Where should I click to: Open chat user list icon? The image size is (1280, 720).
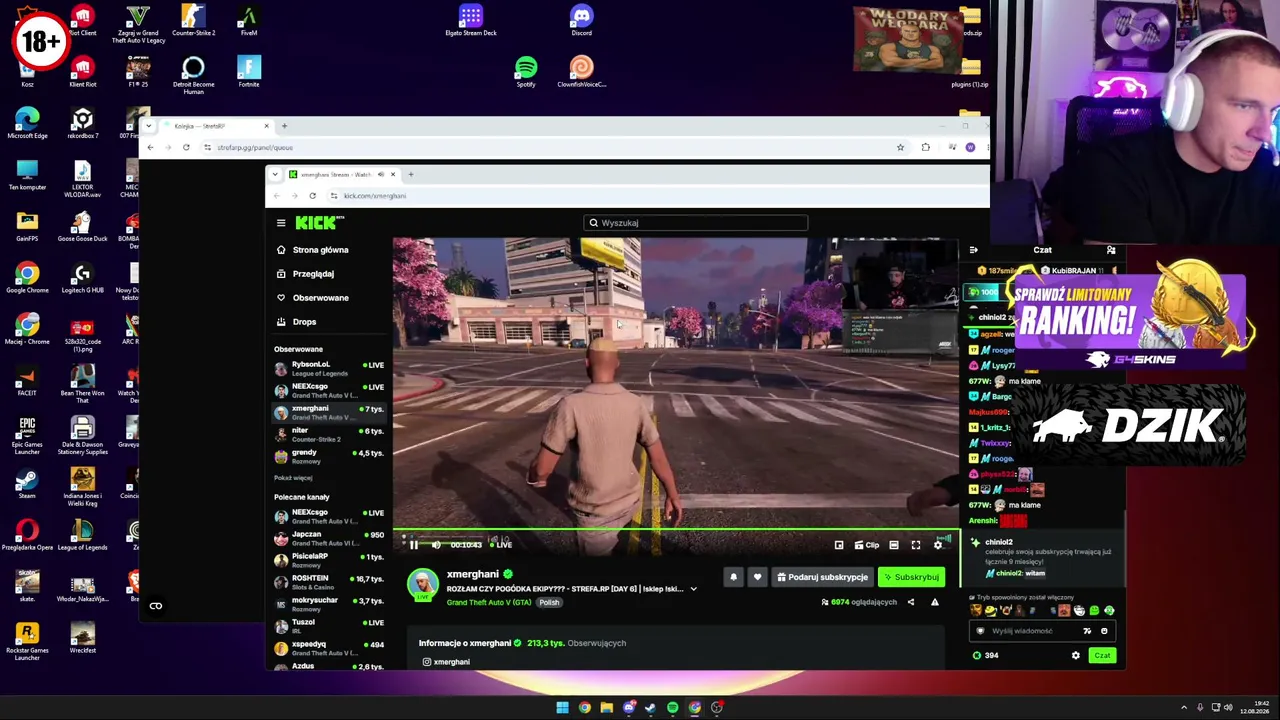pyautogui.click(x=1111, y=250)
